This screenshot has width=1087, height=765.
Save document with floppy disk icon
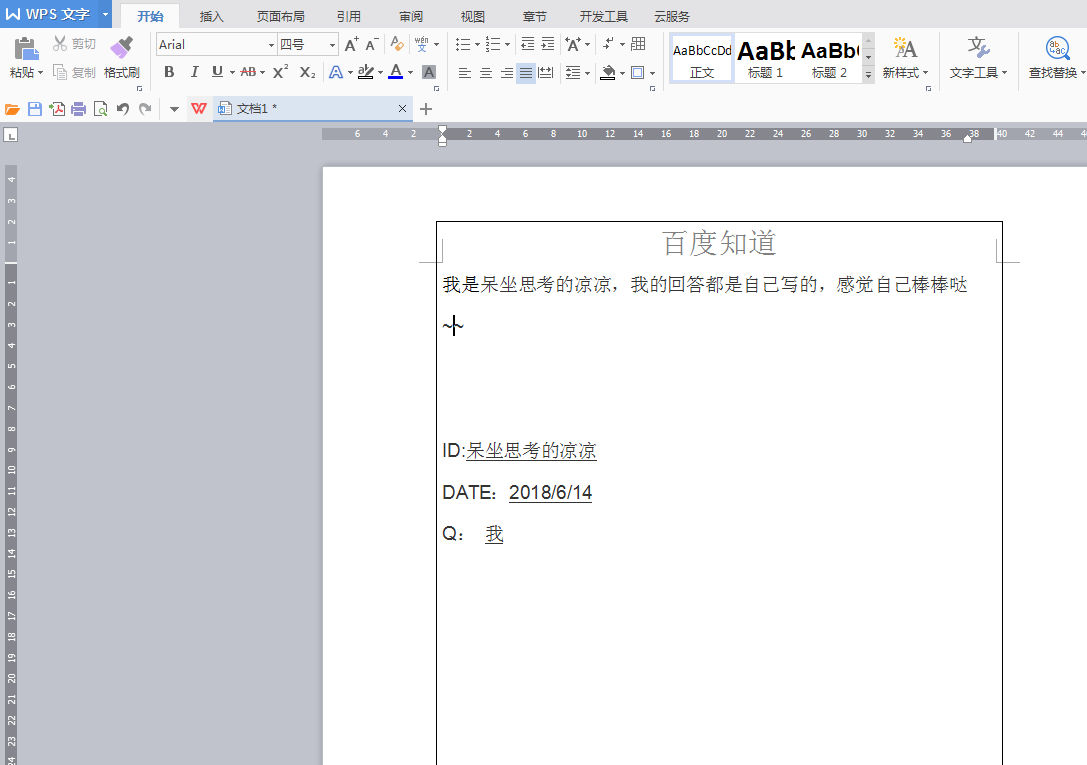coord(35,109)
